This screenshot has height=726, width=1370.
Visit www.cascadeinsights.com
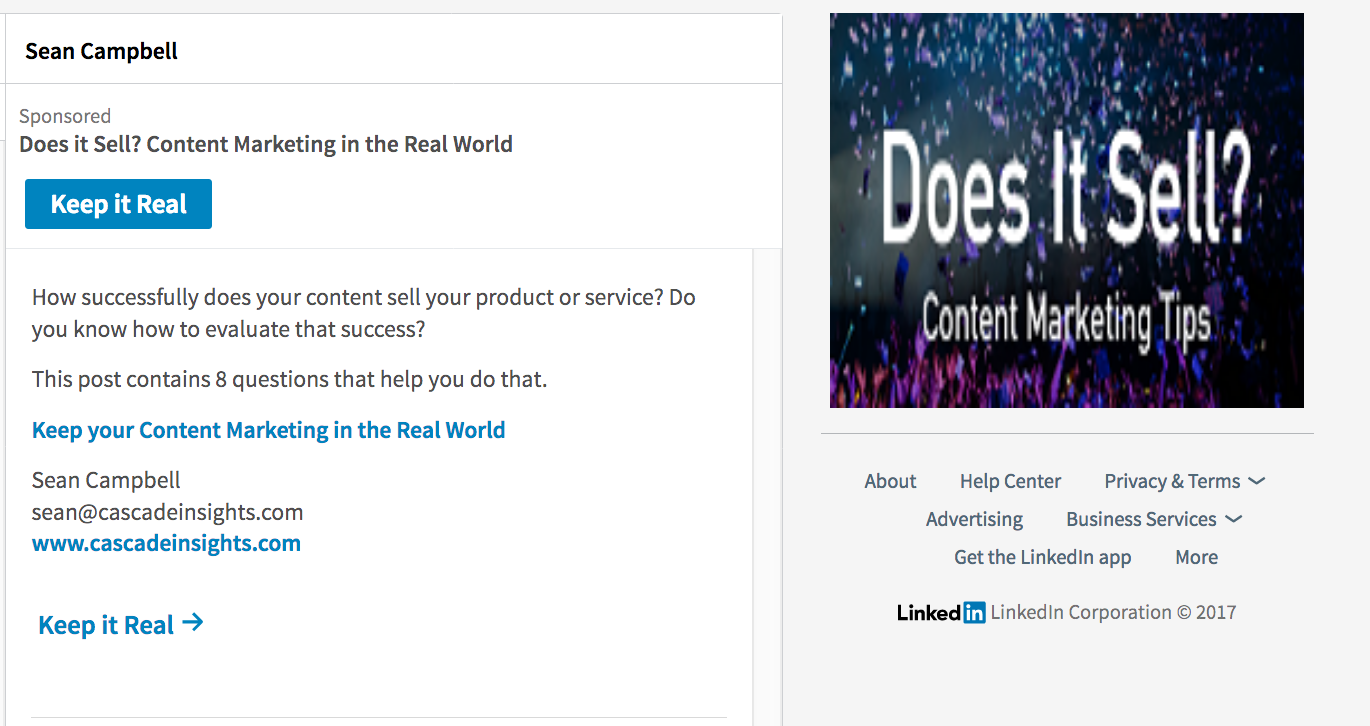(x=166, y=543)
